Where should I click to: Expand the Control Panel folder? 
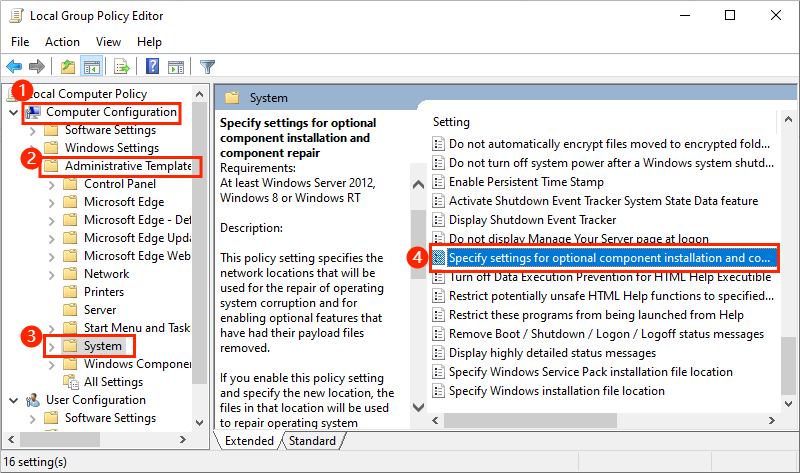[52, 185]
